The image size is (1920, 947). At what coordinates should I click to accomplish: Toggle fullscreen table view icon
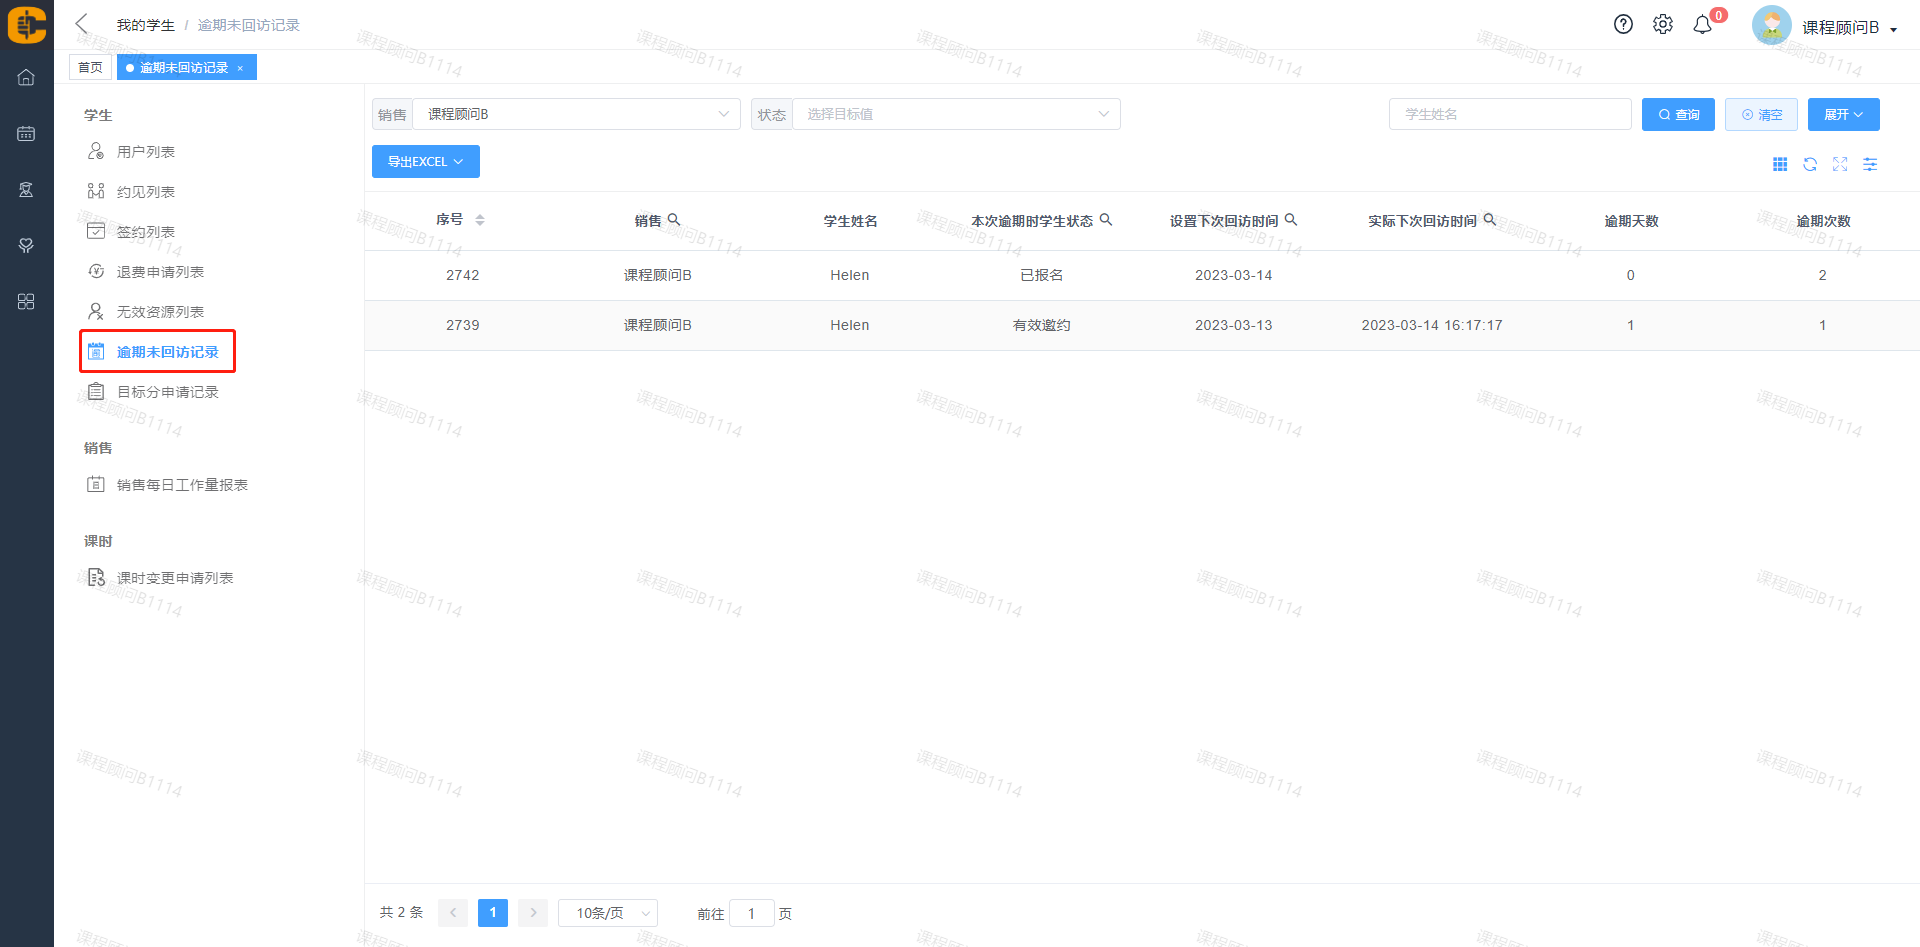click(1840, 164)
